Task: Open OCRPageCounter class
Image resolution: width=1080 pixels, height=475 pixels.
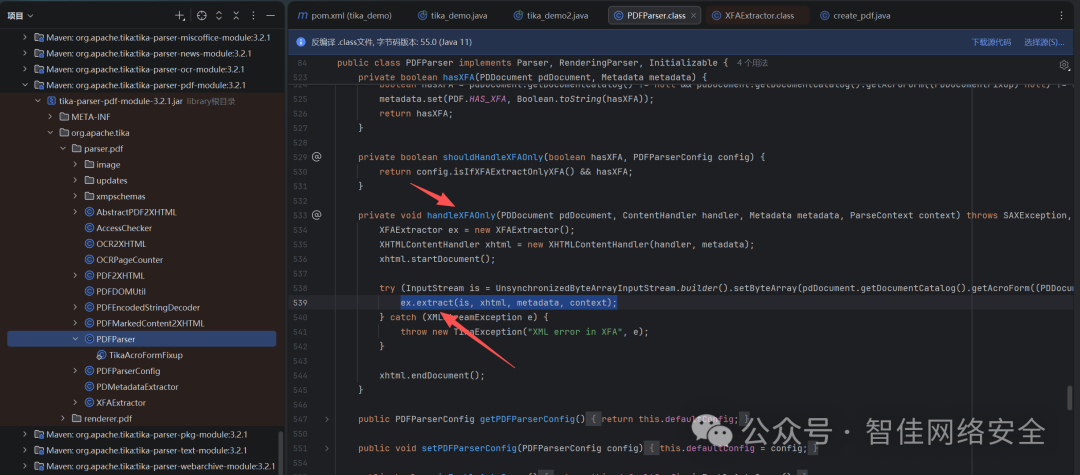Action: [129, 260]
